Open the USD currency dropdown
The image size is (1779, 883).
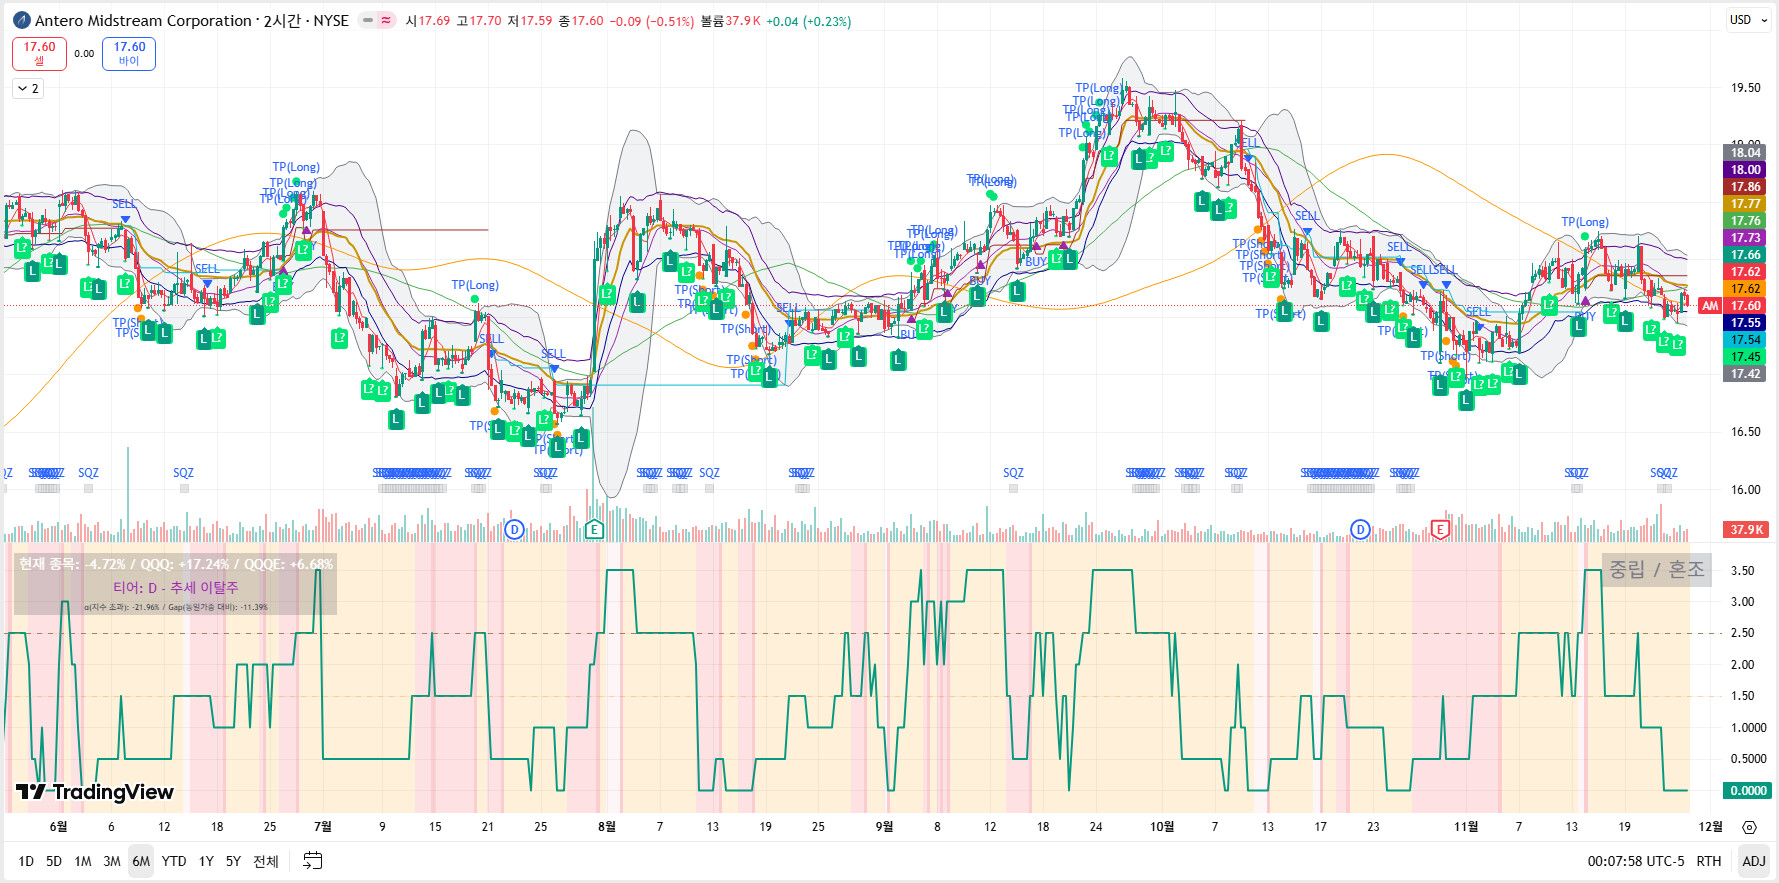1748,20
